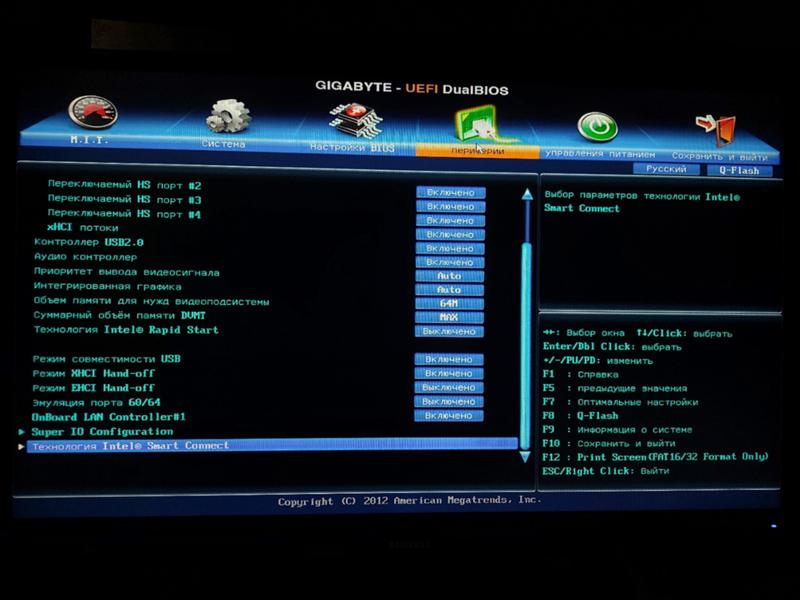This screenshot has height=600, width=800.
Task: Open the Сохранить и выйти exit icon
Action: [715, 130]
